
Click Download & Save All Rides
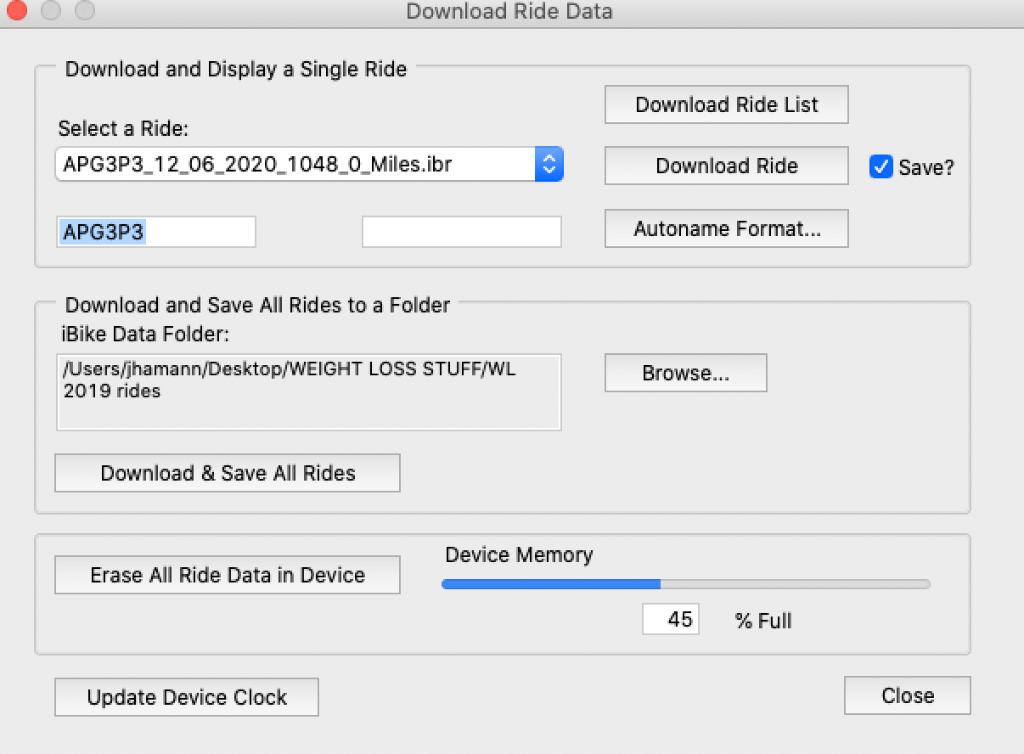coord(227,473)
